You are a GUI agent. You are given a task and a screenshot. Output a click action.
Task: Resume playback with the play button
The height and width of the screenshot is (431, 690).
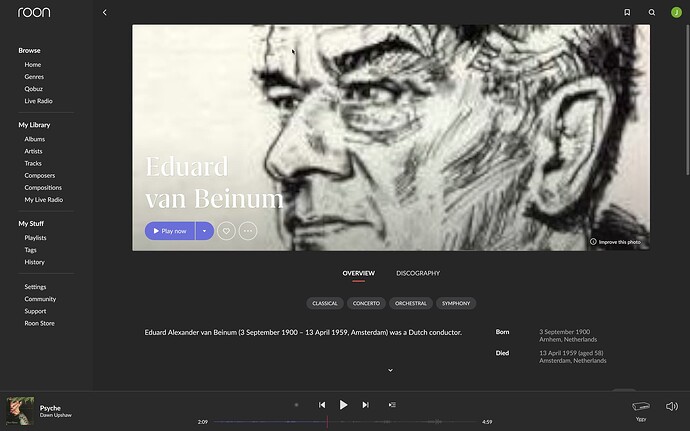pos(343,405)
